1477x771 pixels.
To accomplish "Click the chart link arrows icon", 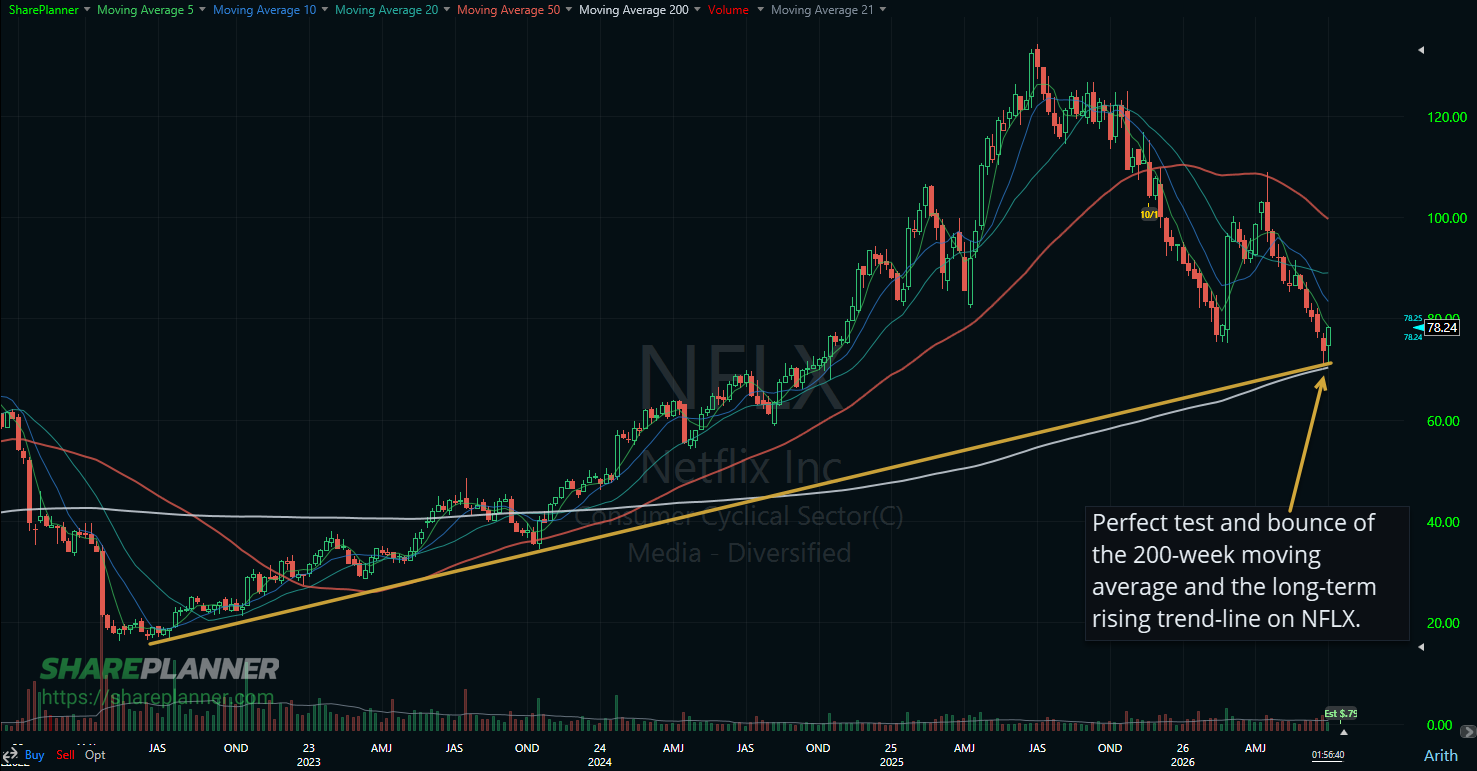I will (10, 756).
